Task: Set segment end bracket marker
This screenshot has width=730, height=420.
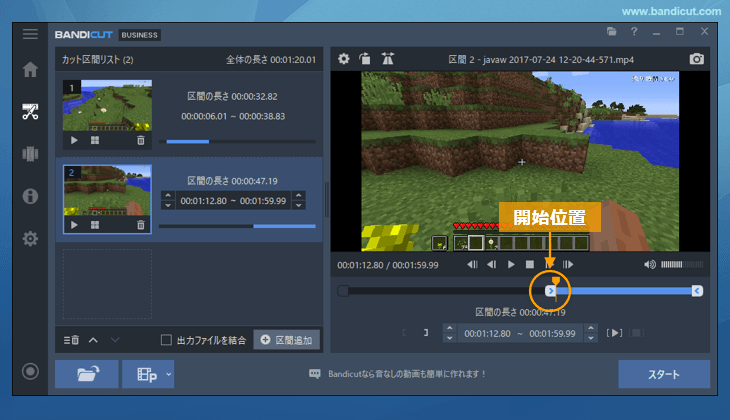Action: coord(426,332)
